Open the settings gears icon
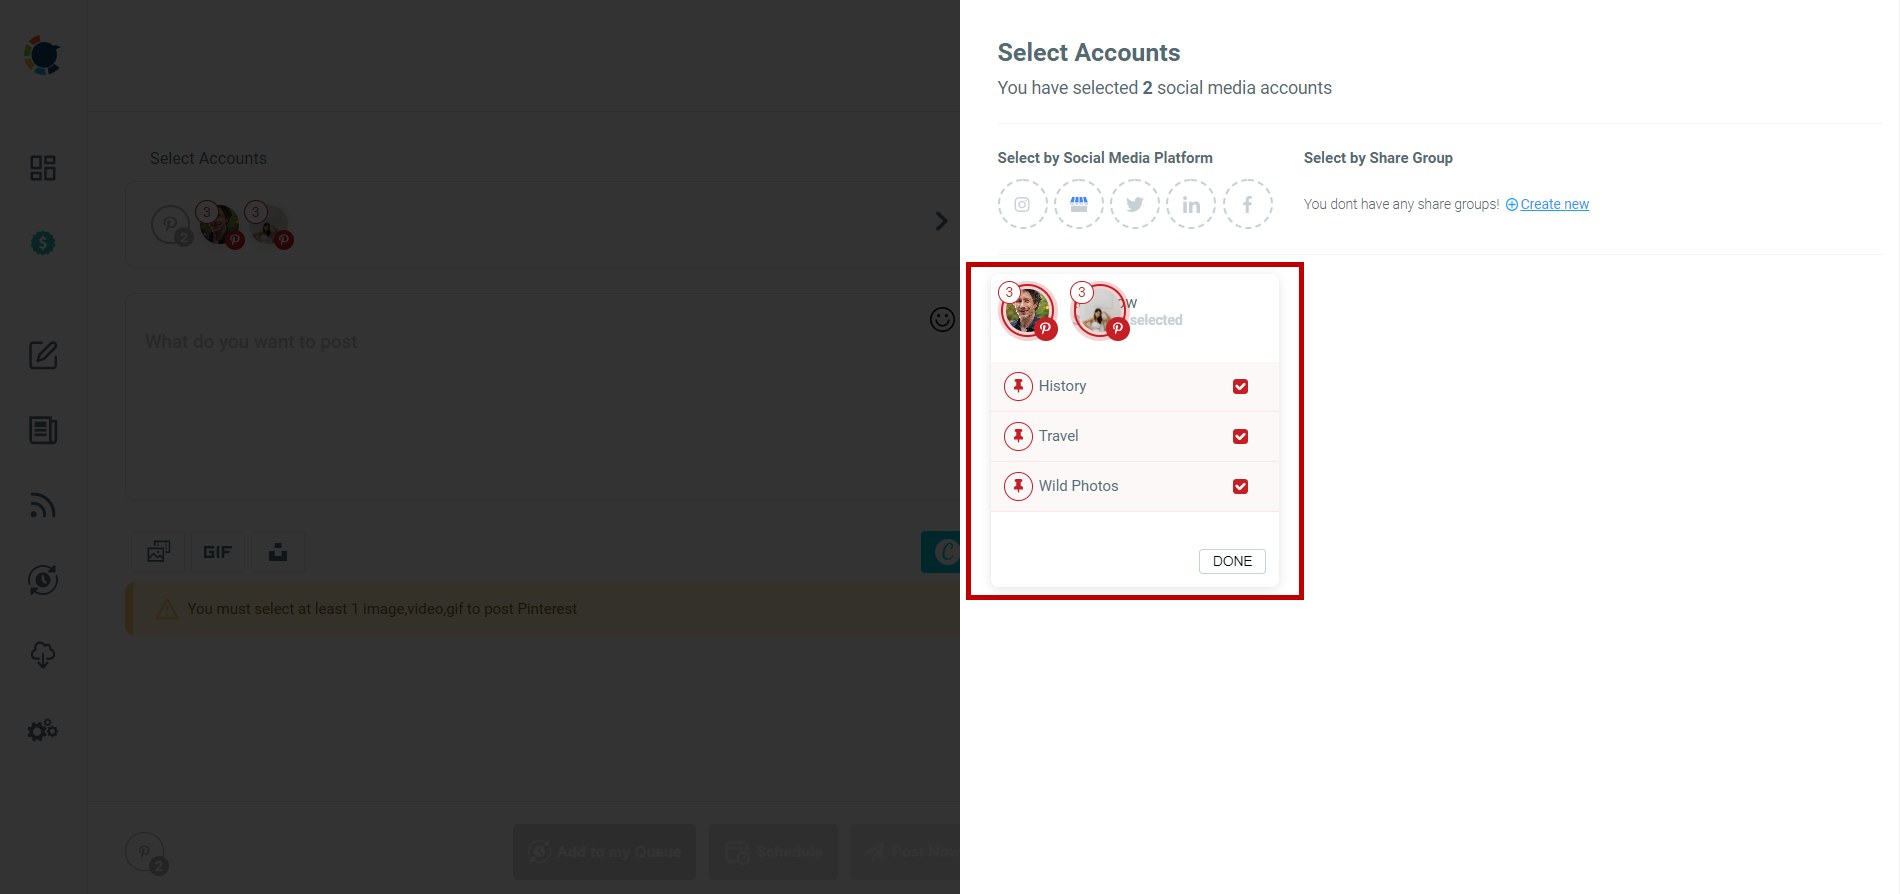Viewport: 1900px width, 894px height. pyautogui.click(x=43, y=731)
